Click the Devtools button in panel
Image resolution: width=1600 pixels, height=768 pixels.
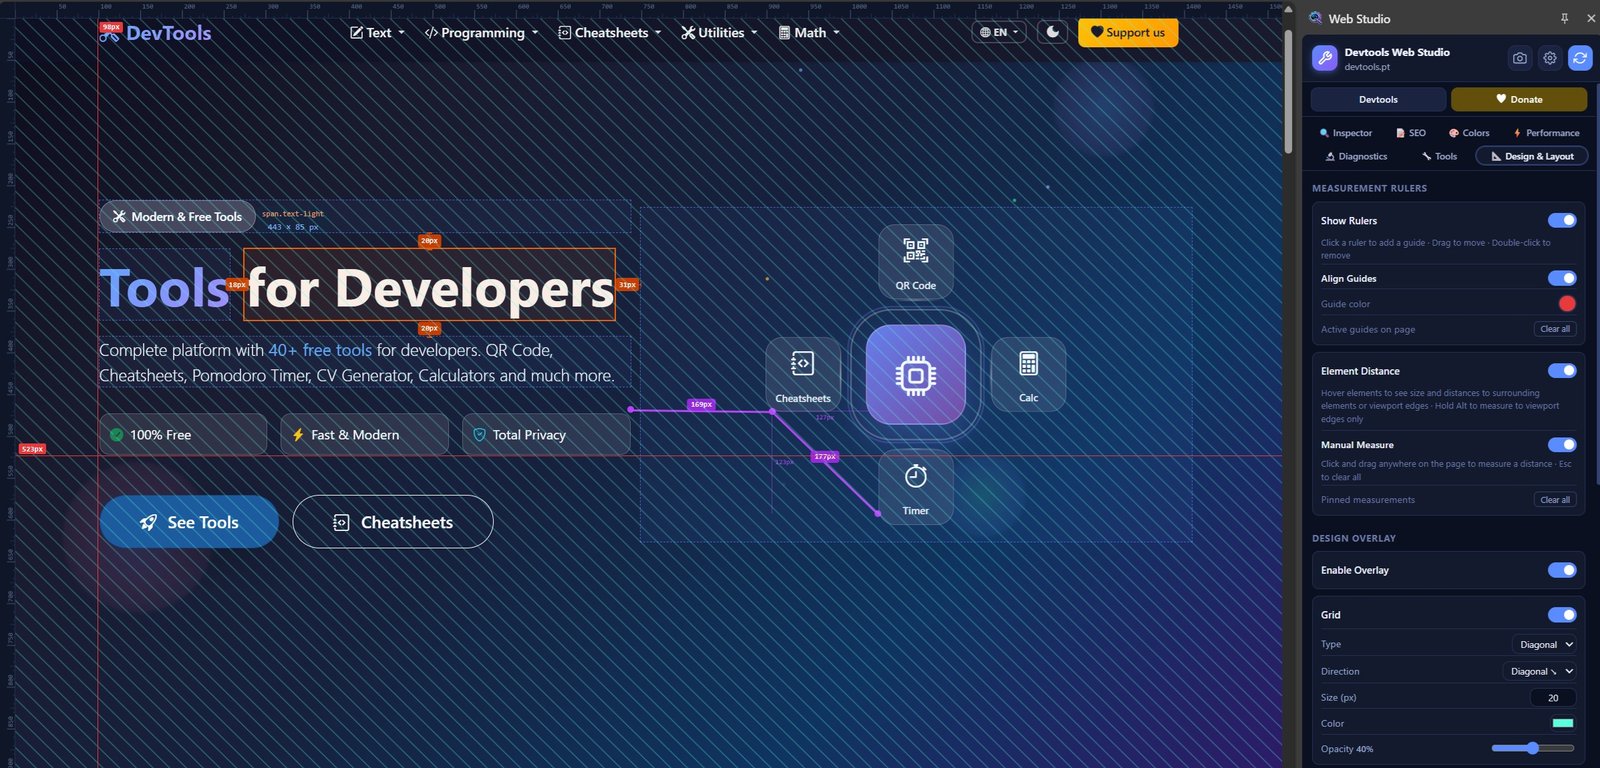[x=1378, y=99]
